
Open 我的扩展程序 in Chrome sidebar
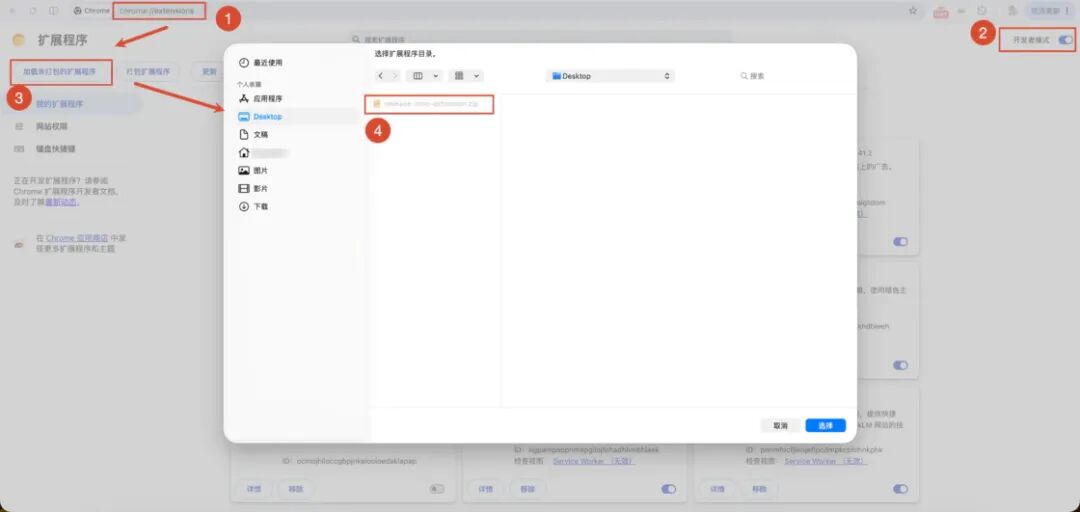(72, 104)
